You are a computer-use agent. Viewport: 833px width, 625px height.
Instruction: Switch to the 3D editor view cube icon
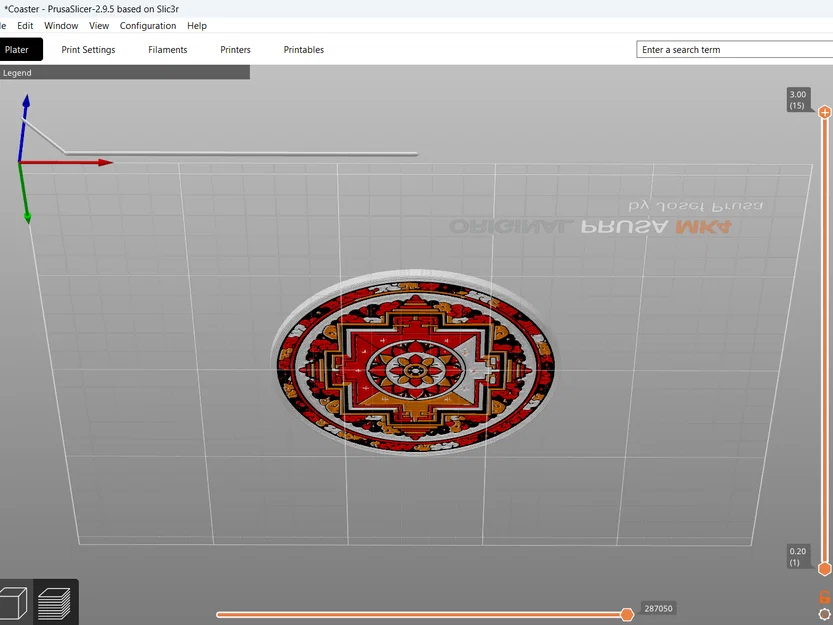(x=13, y=603)
